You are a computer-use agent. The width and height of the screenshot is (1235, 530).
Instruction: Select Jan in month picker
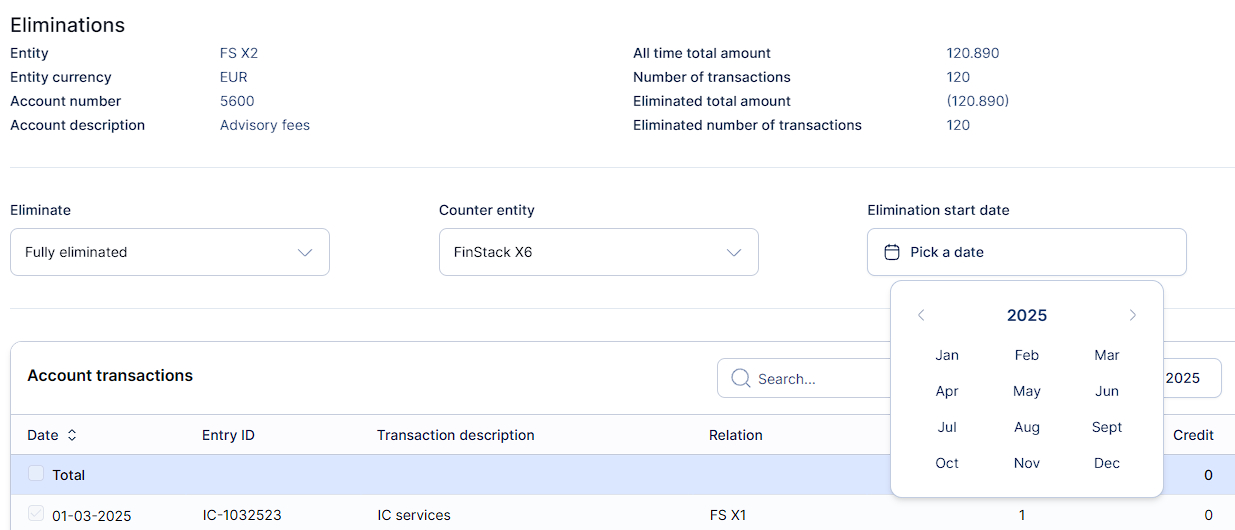[x=947, y=355]
